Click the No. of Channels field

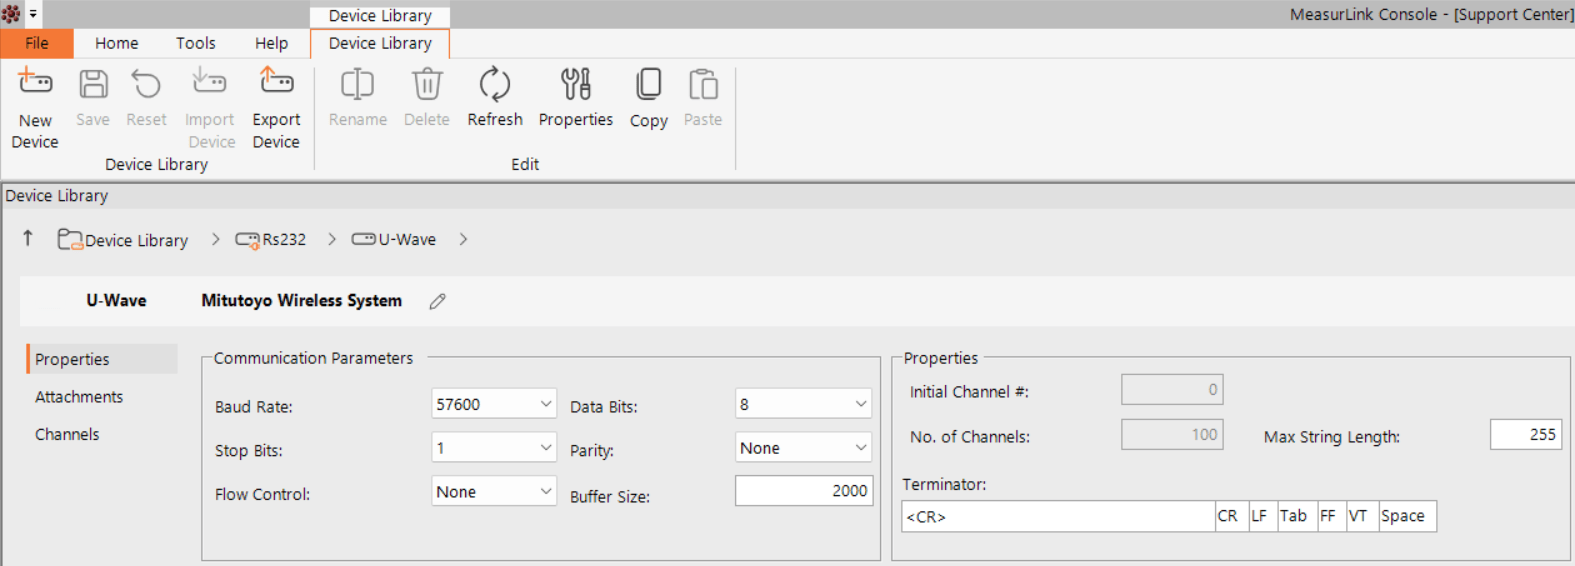pyautogui.click(x=1172, y=434)
